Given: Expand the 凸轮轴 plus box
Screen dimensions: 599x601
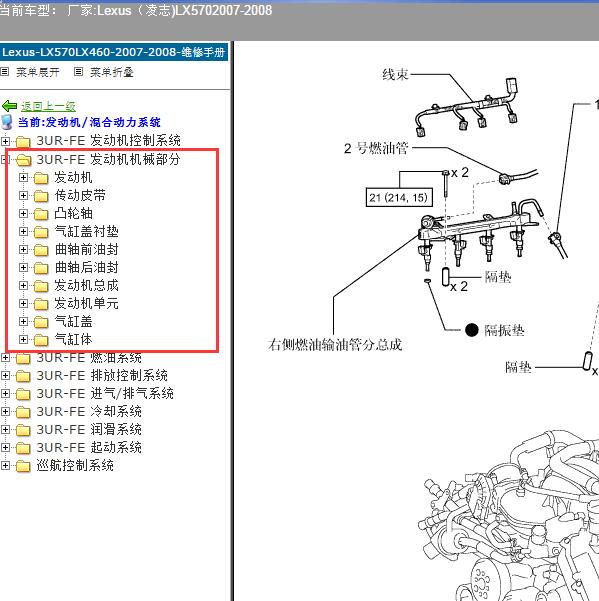Looking at the screenshot, I should pyautogui.click(x=23, y=213).
